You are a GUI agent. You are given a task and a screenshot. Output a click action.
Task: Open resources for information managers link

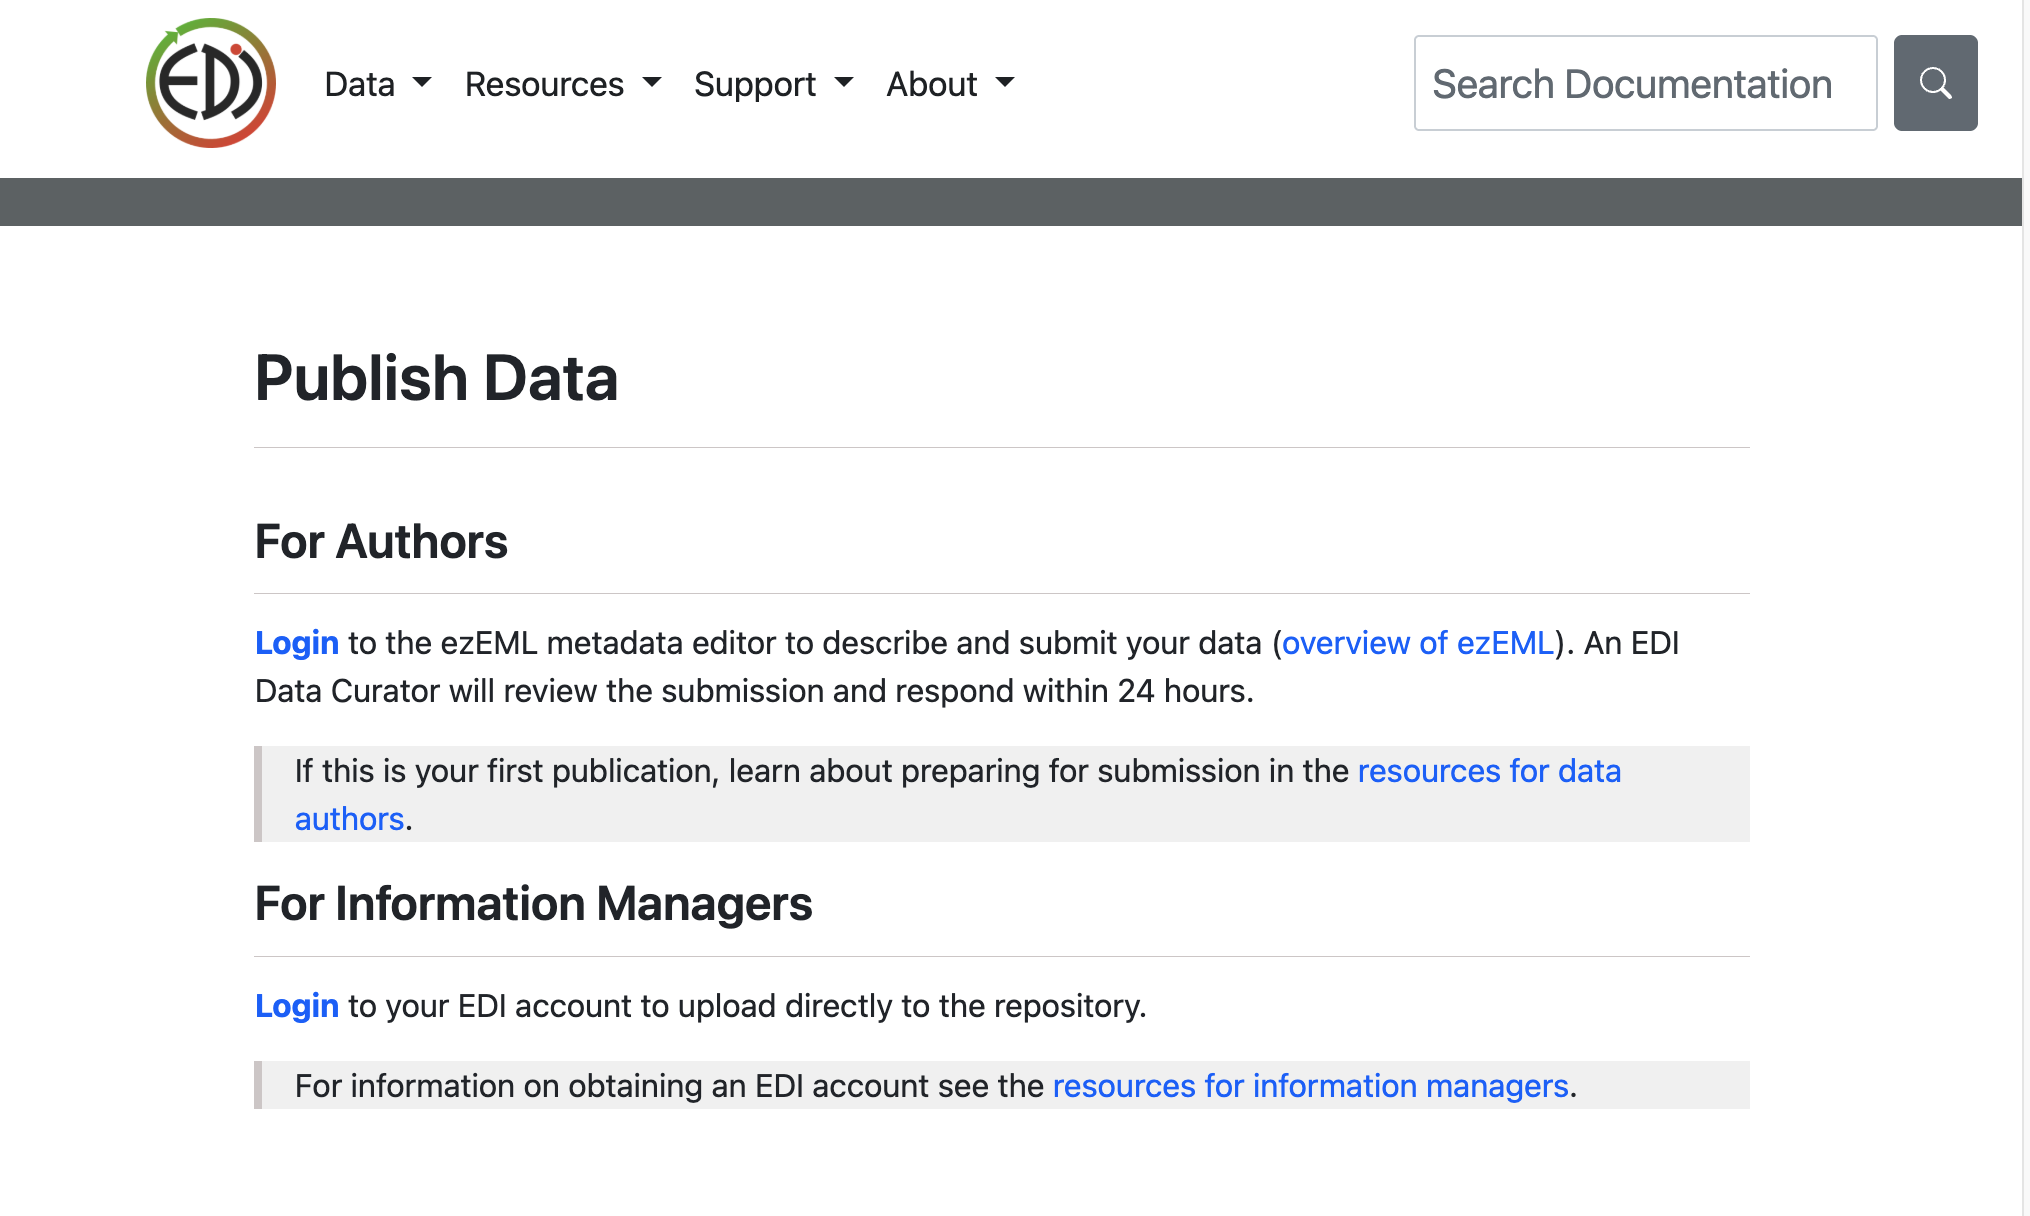pyautogui.click(x=1310, y=1086)
